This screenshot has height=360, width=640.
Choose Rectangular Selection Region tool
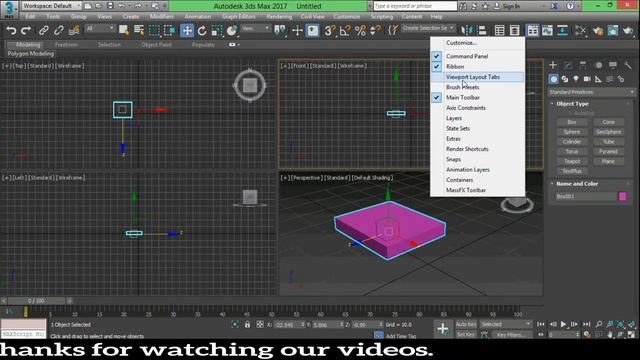click(x=154, y=30)
